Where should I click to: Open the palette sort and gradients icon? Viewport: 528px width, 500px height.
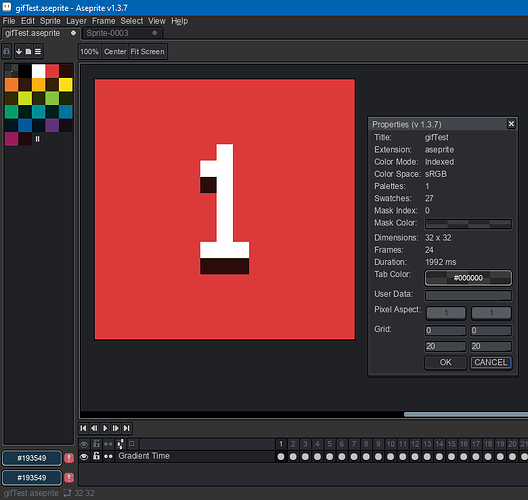(x=19, y=52)
